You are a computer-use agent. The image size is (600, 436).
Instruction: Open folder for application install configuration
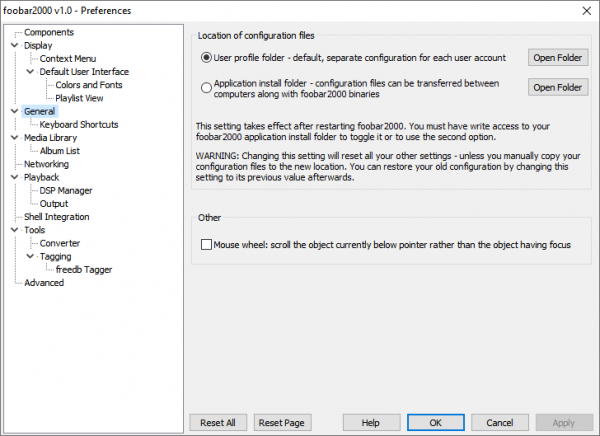click(x=557, y=88)
